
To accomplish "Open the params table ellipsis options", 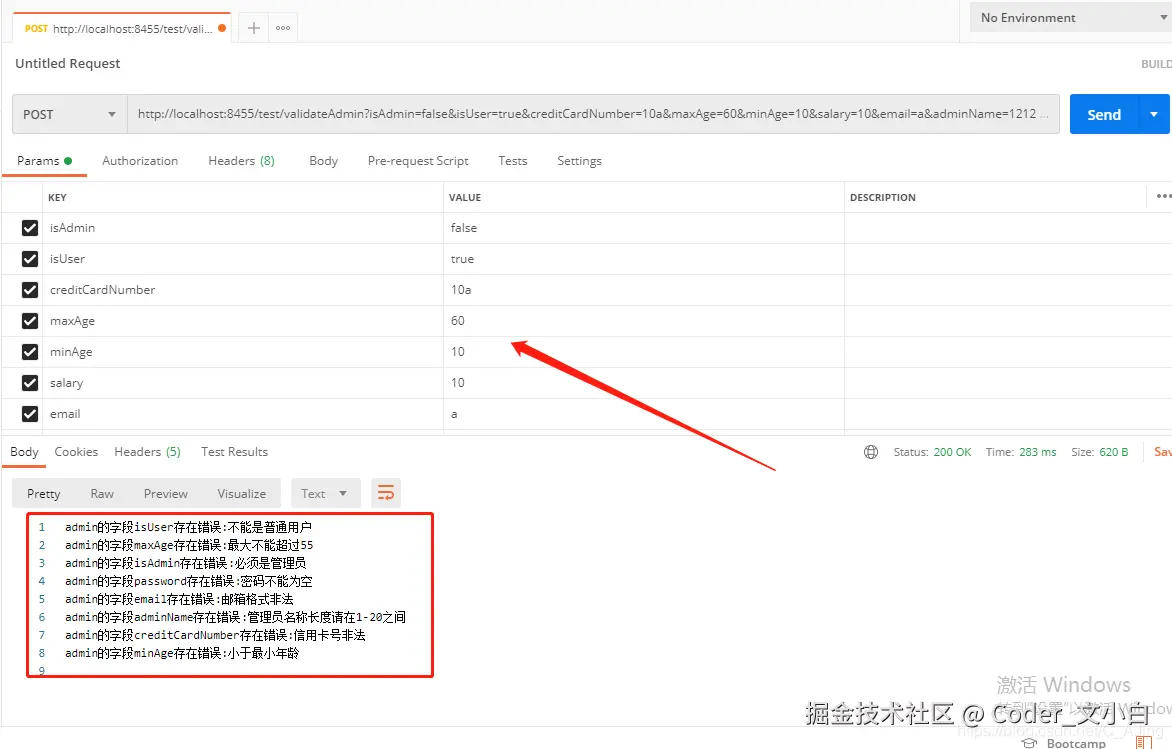I will [1163, 197].
